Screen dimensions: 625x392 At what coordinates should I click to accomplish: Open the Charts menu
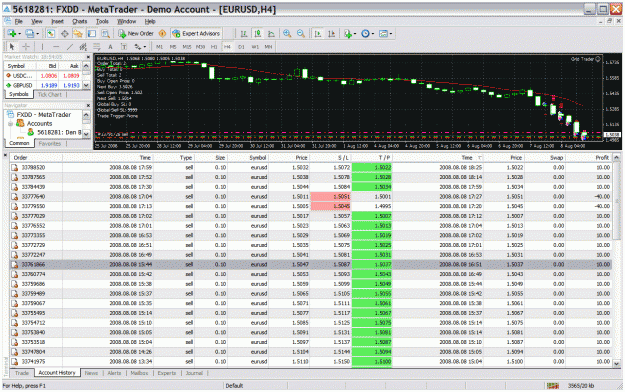pos(79,21)
